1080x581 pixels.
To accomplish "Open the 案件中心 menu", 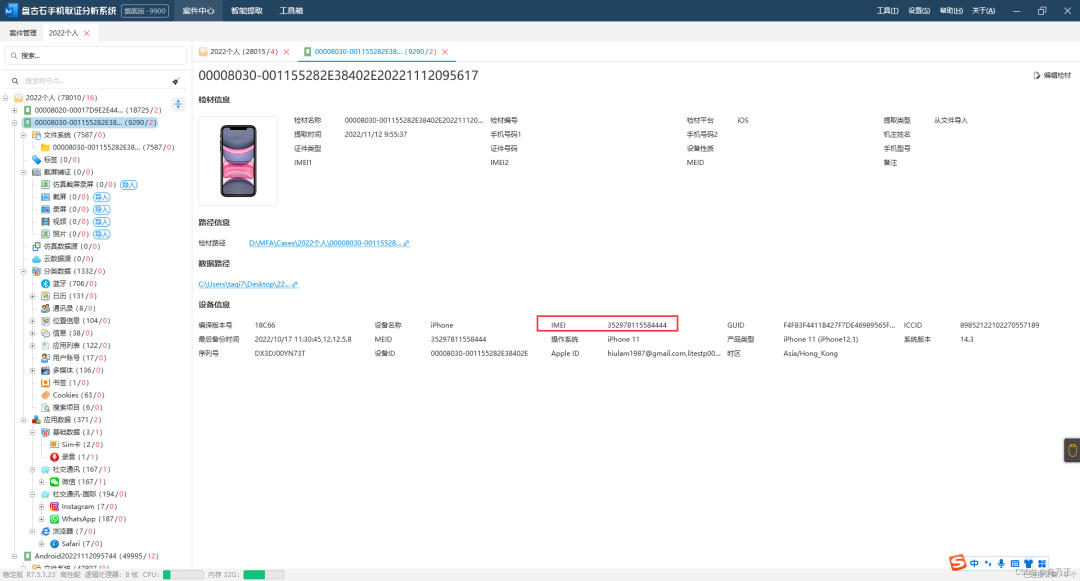I will (x=198, y=10).
